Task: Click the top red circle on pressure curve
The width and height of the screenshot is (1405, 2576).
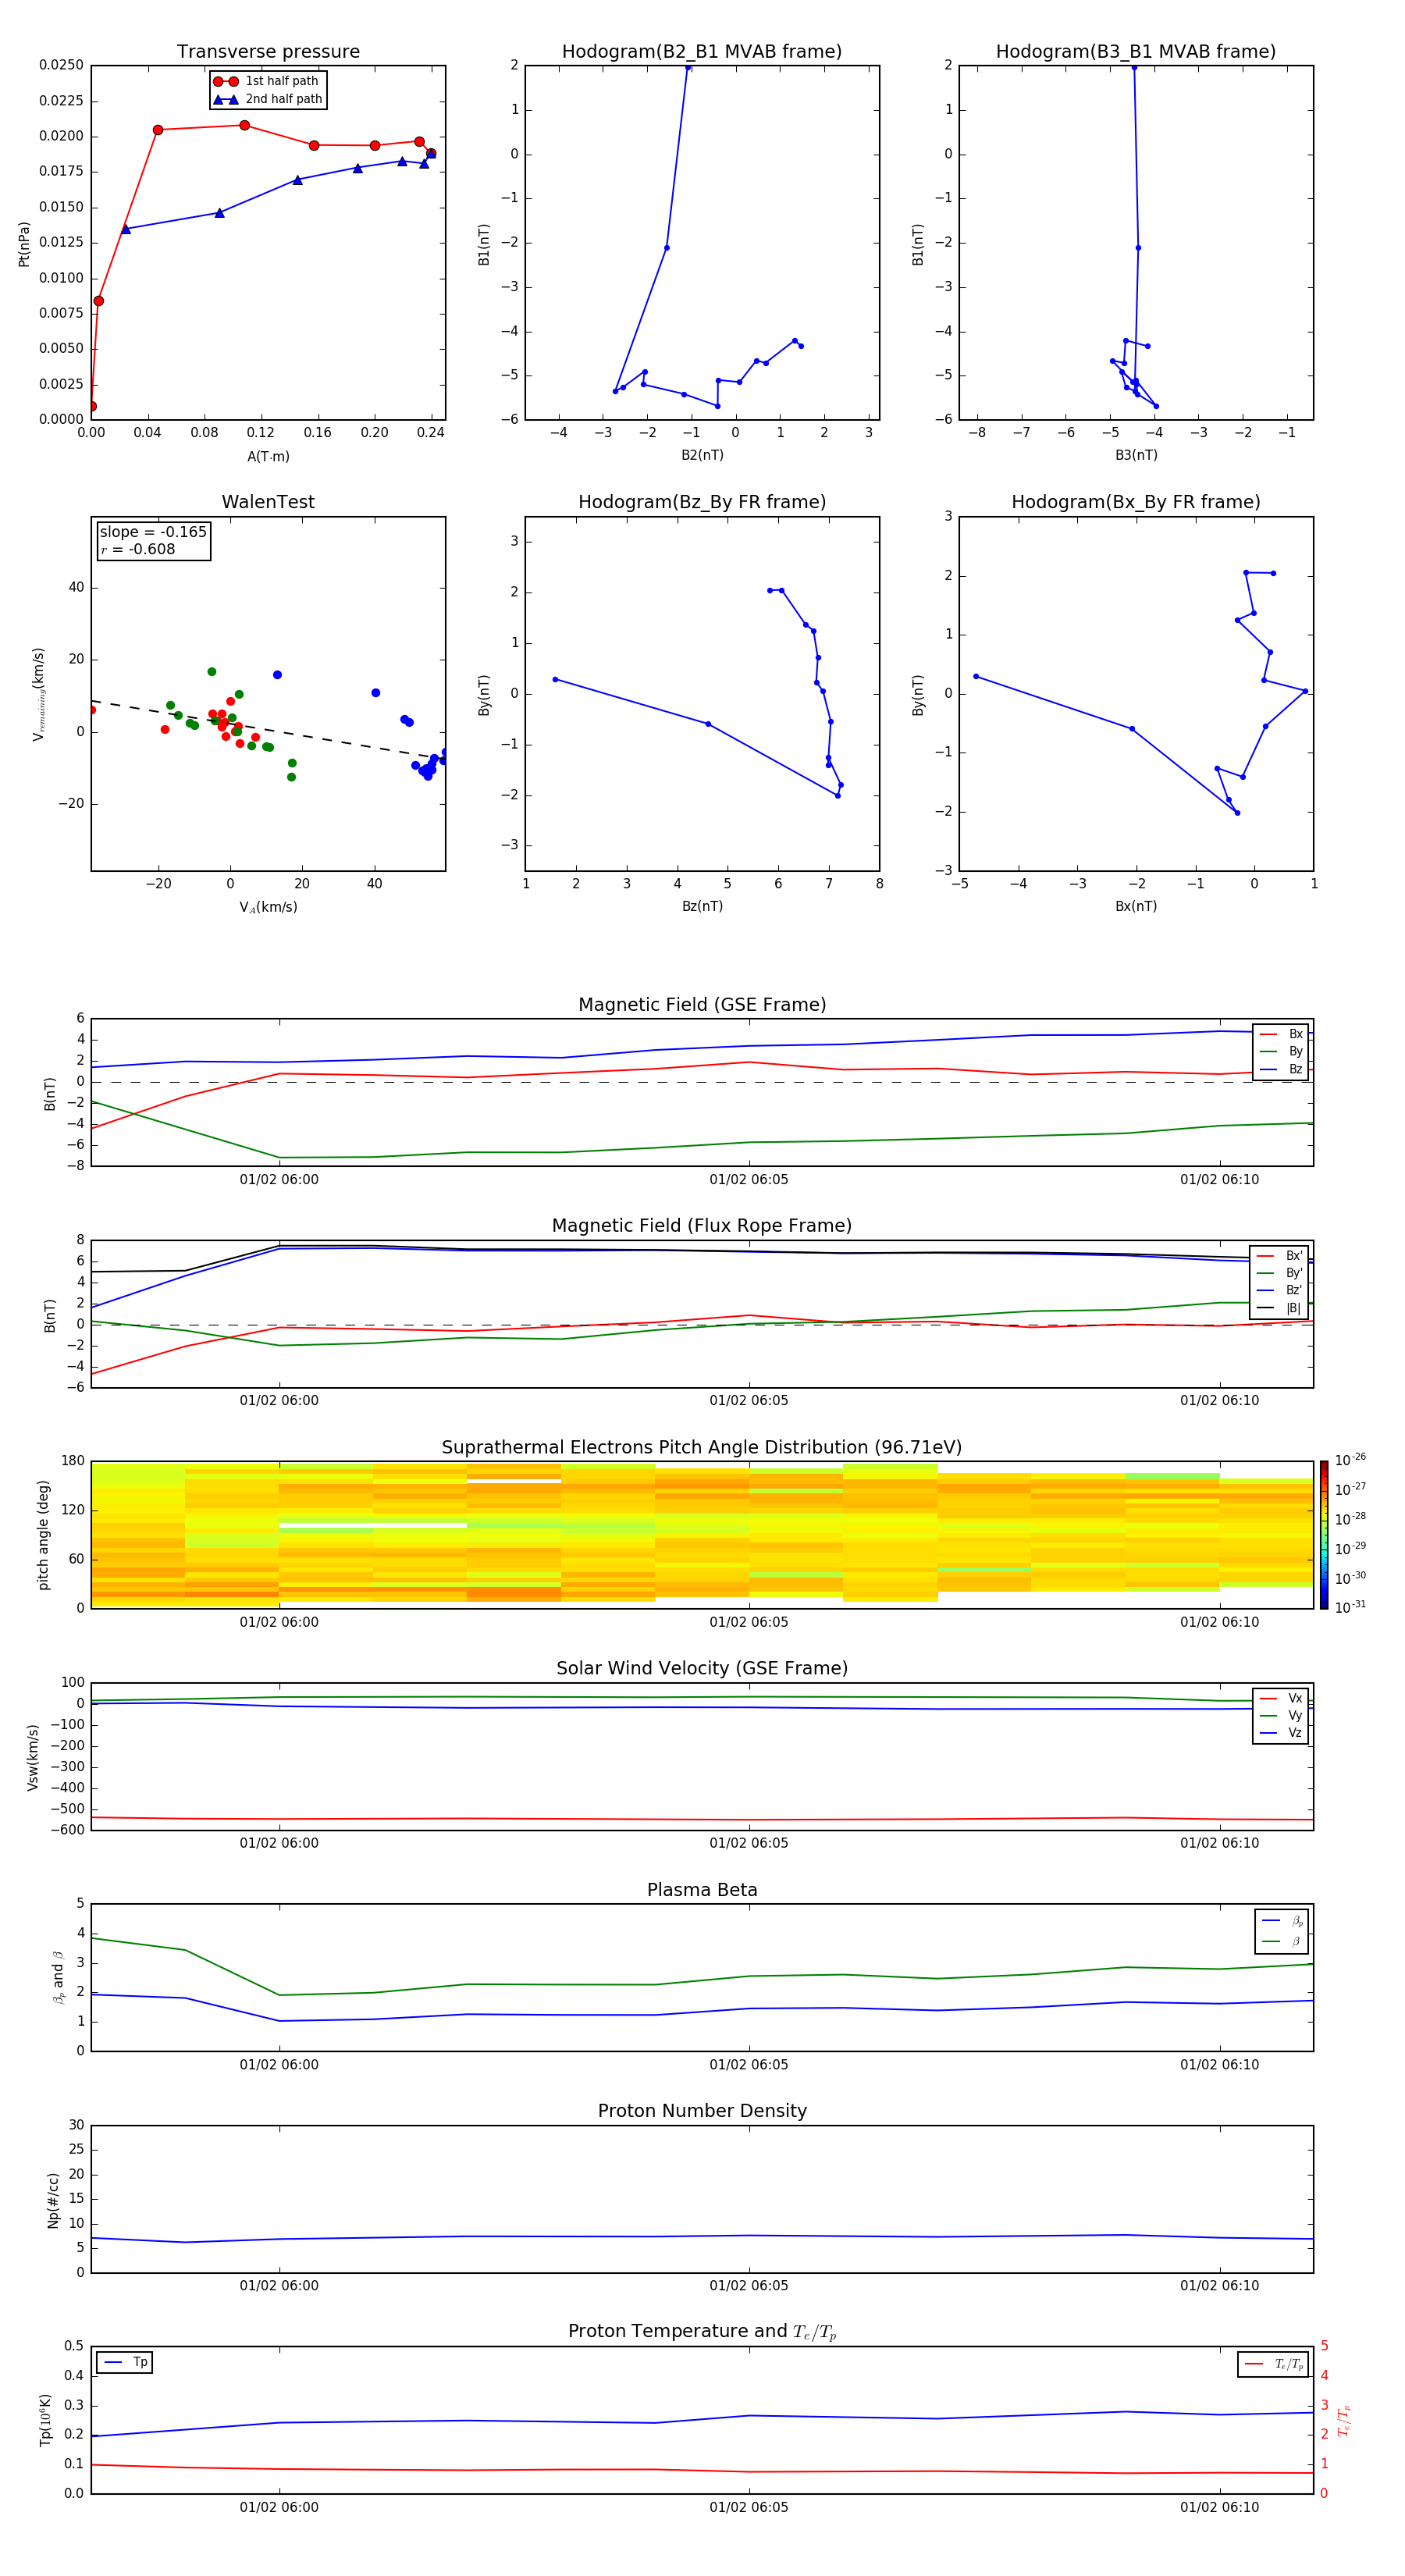Action: tap(245, 125)
